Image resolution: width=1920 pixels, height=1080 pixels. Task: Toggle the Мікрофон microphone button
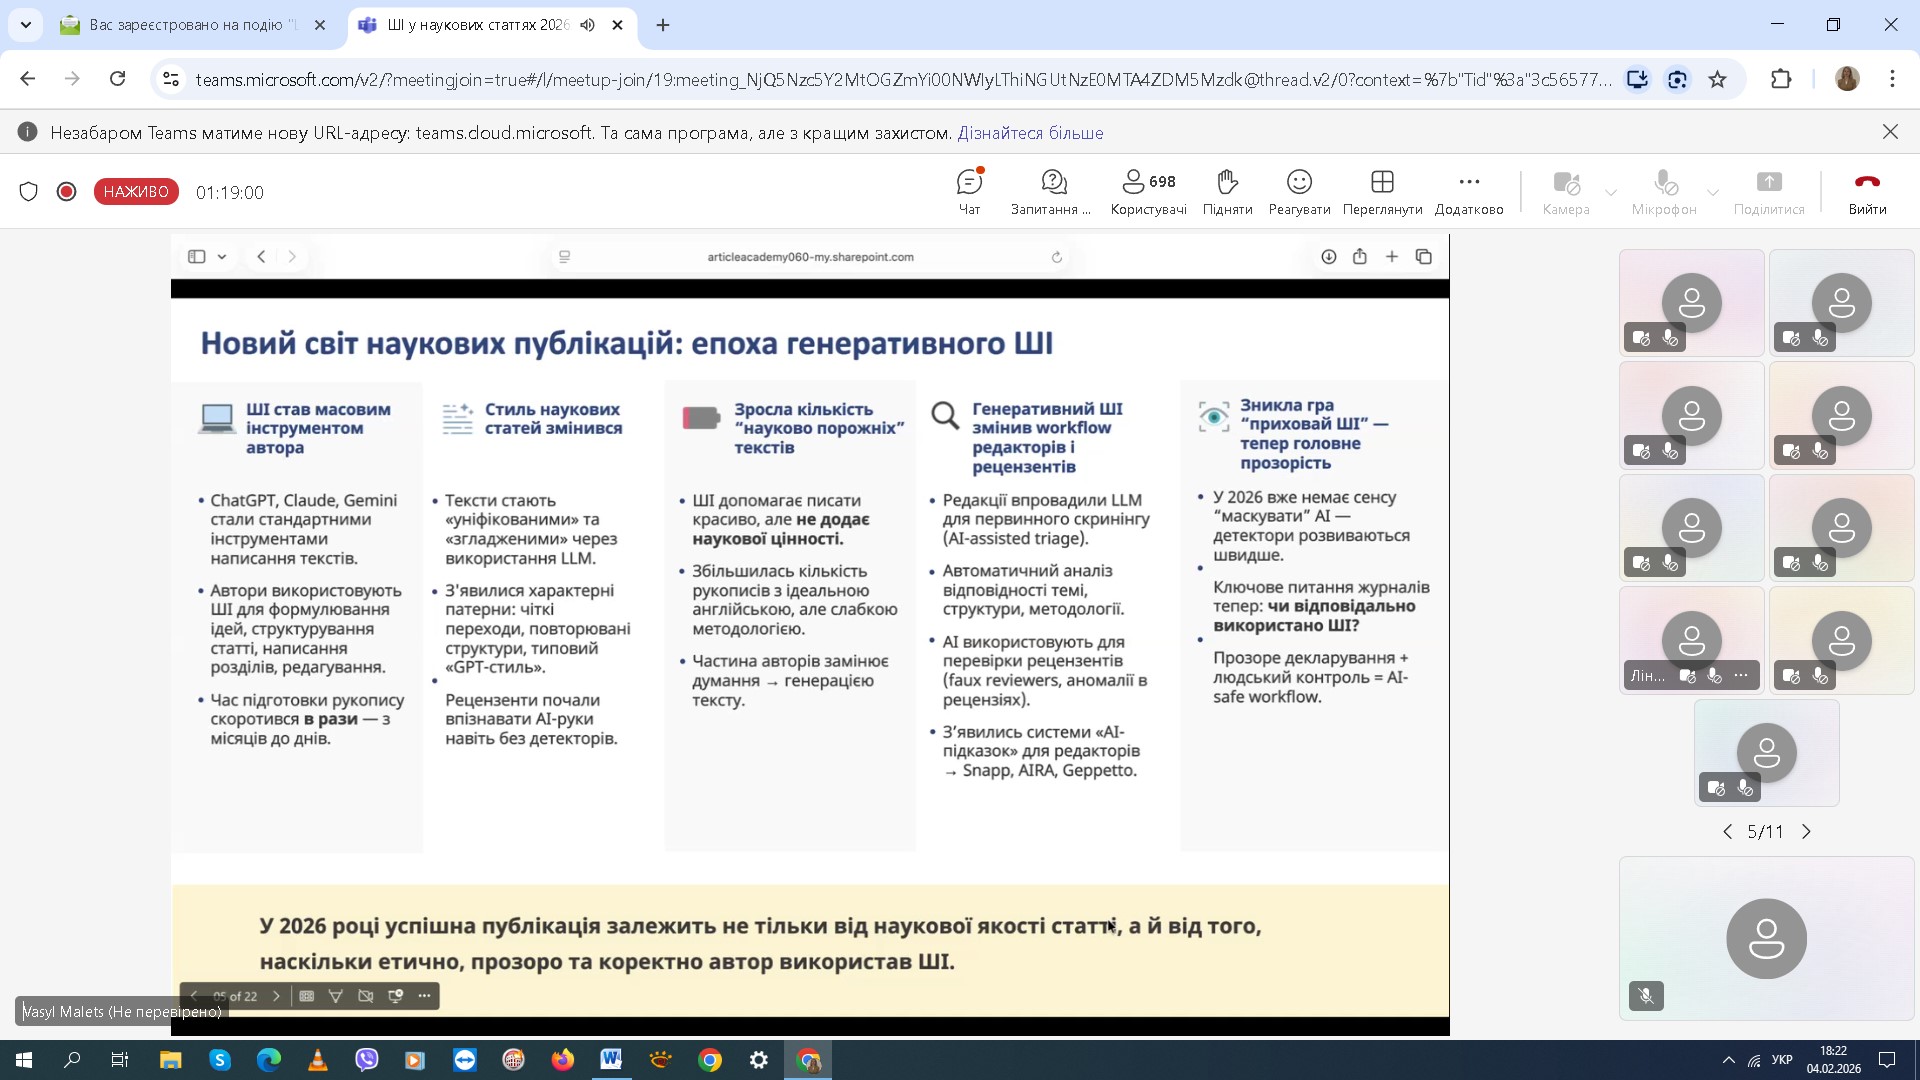pyautogui.click(x=1664, y=183)
